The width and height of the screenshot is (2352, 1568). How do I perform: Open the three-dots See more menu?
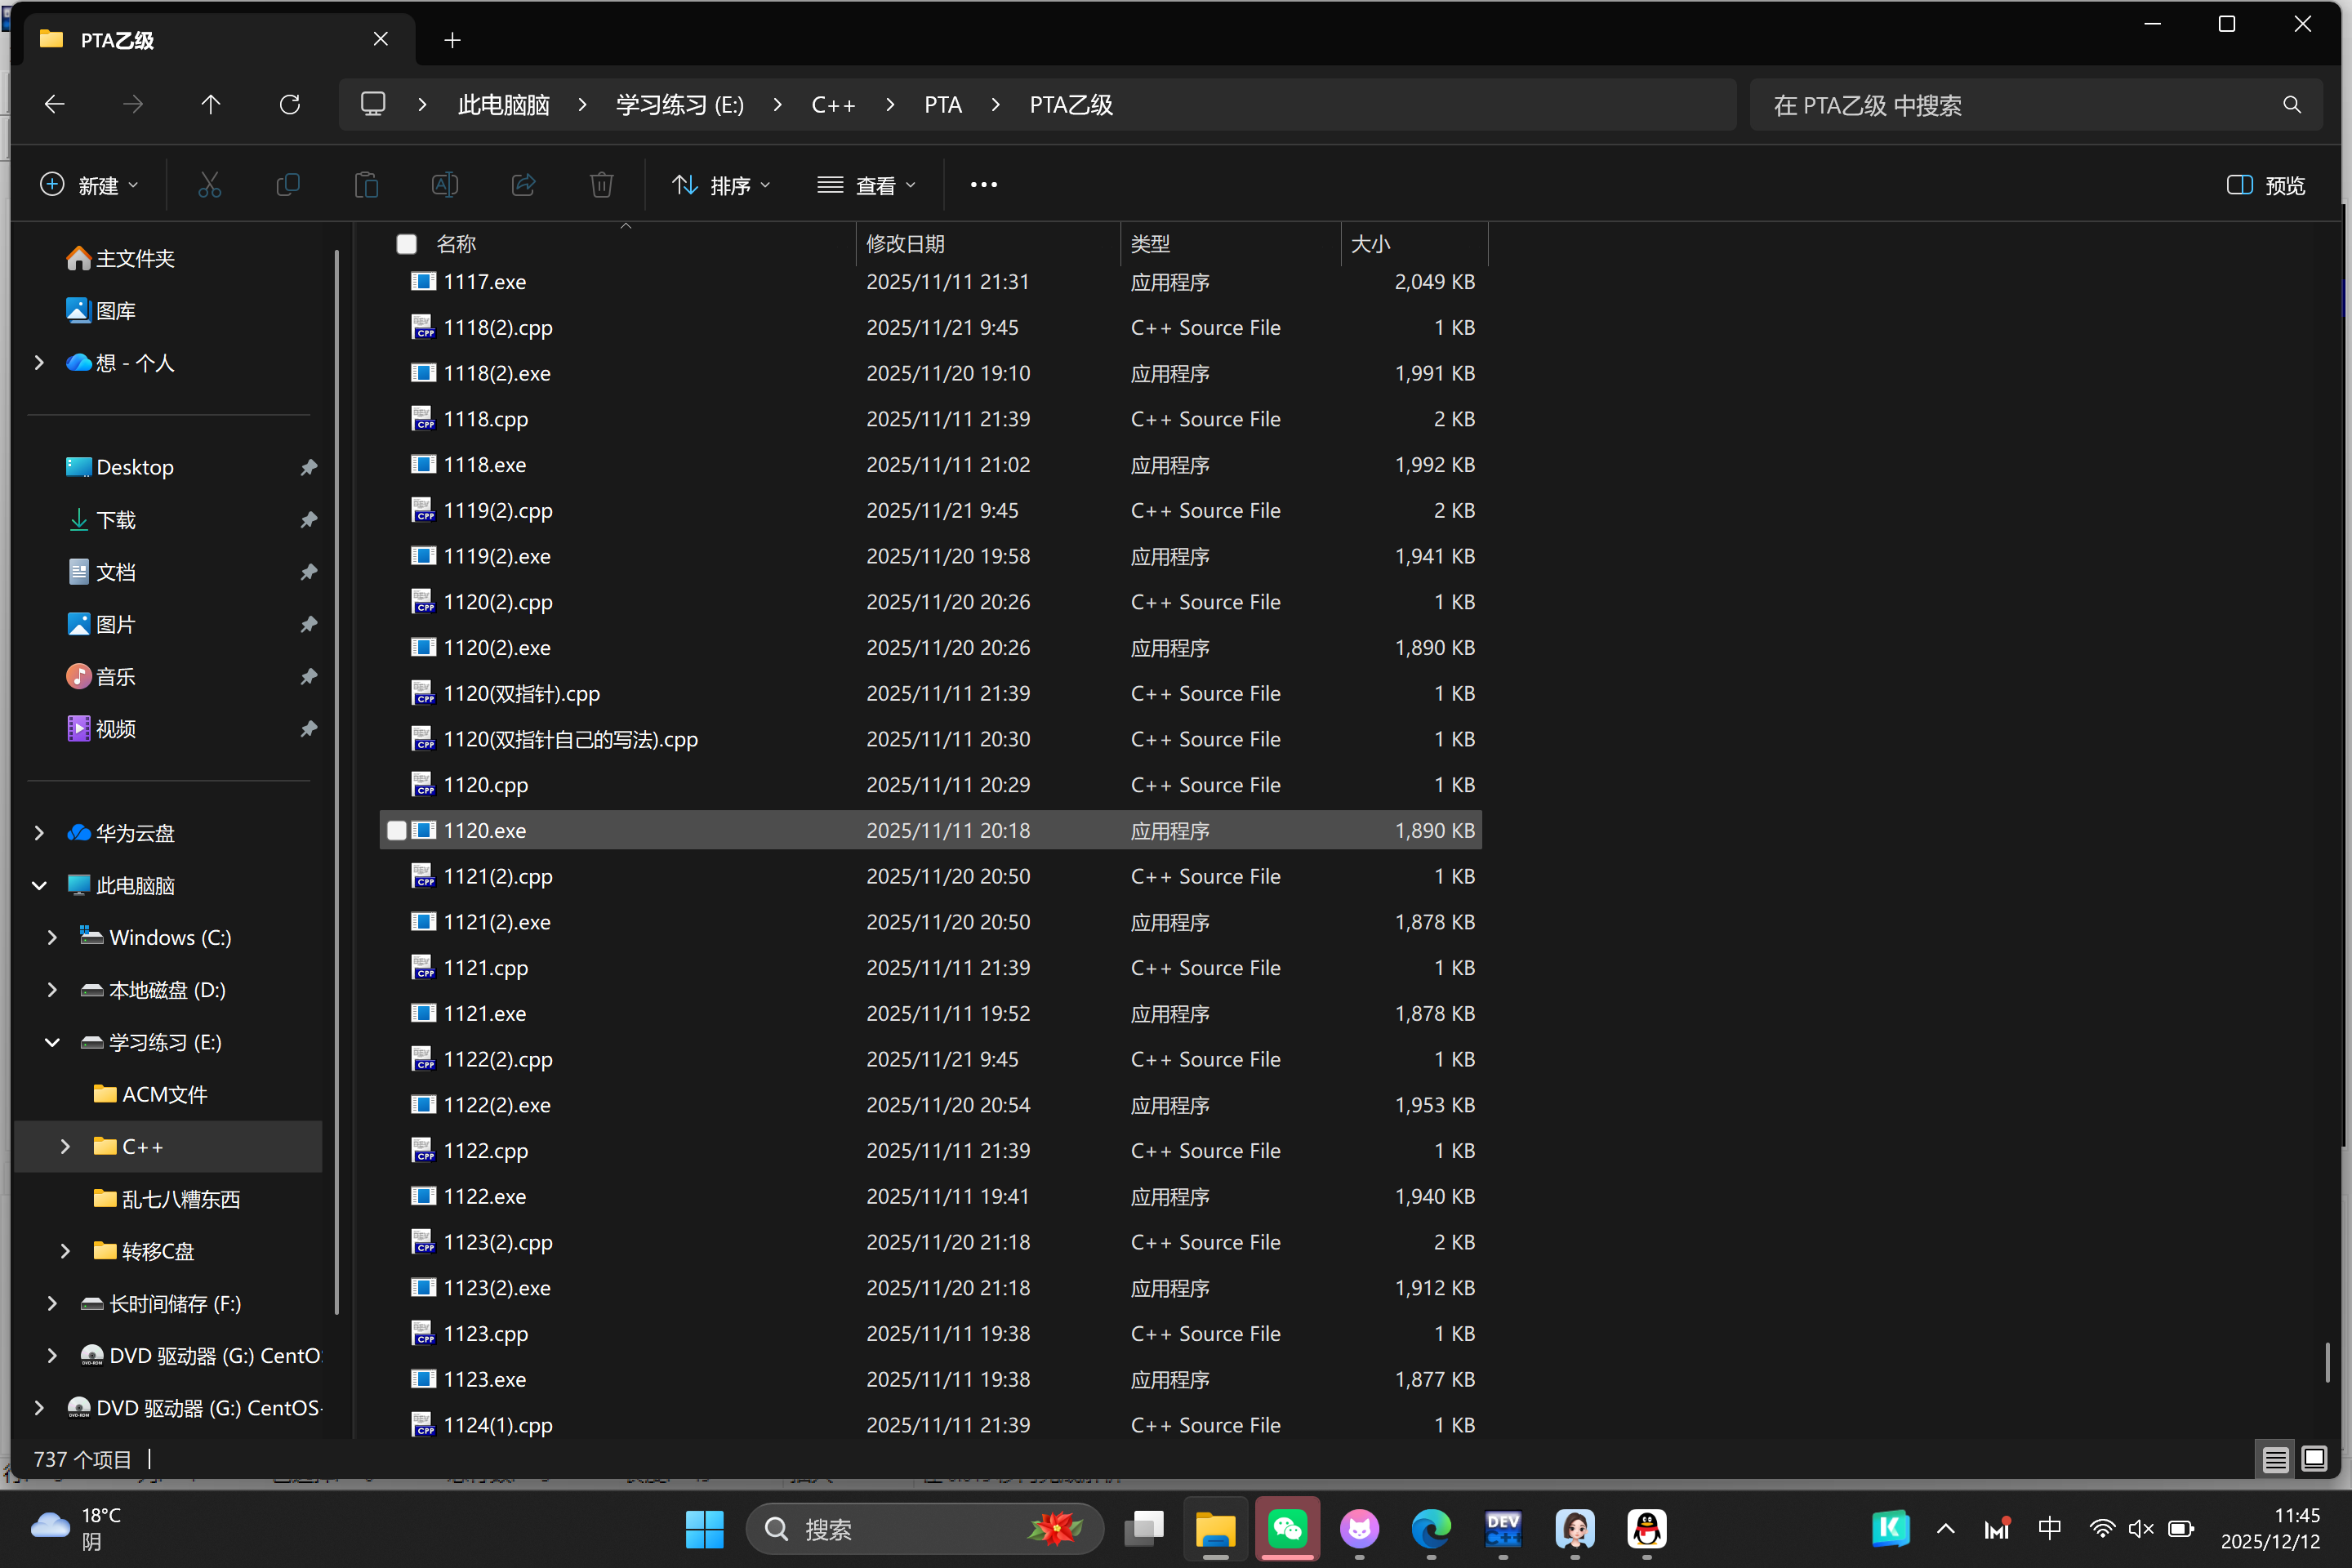click(x=983, y=185)
